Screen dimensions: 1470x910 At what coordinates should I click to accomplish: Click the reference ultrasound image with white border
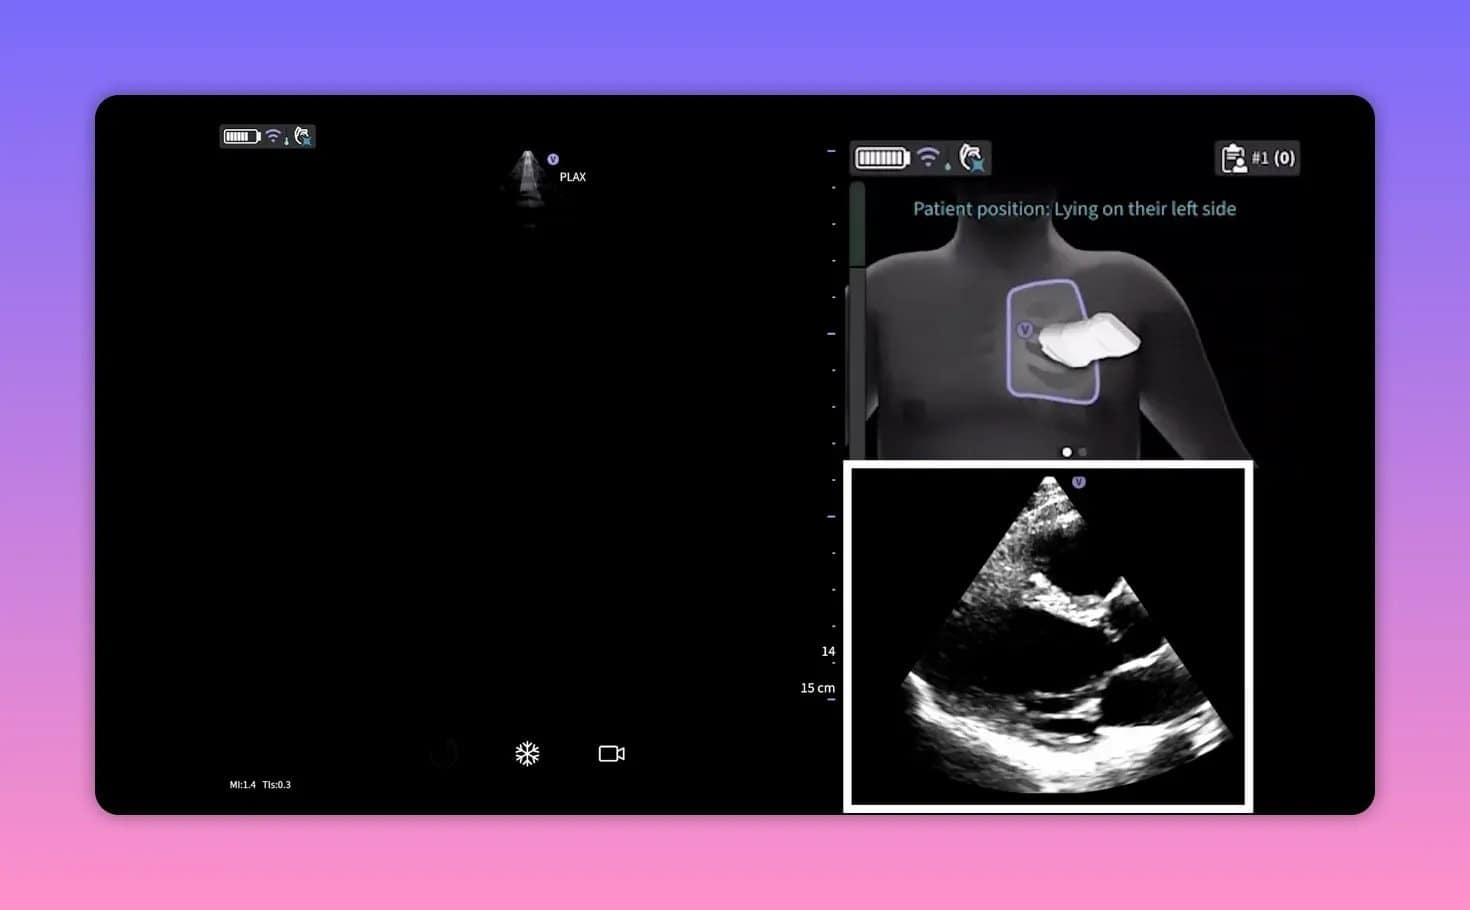(1048, 636)
